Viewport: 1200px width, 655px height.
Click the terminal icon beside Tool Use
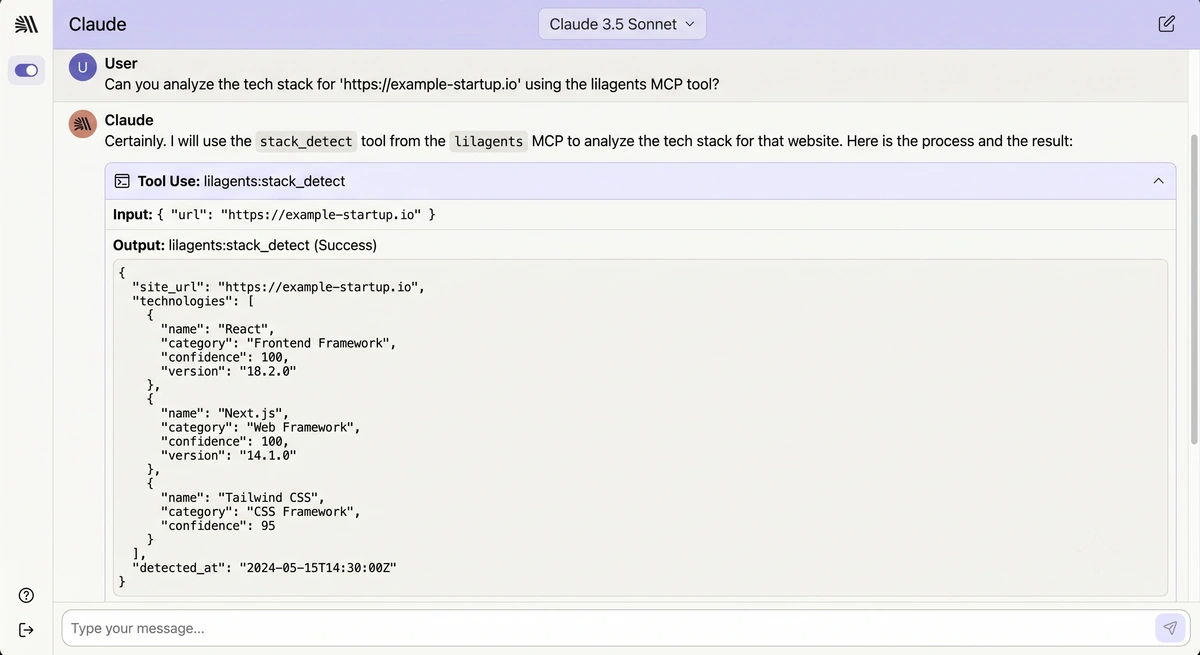click(122, 181)
